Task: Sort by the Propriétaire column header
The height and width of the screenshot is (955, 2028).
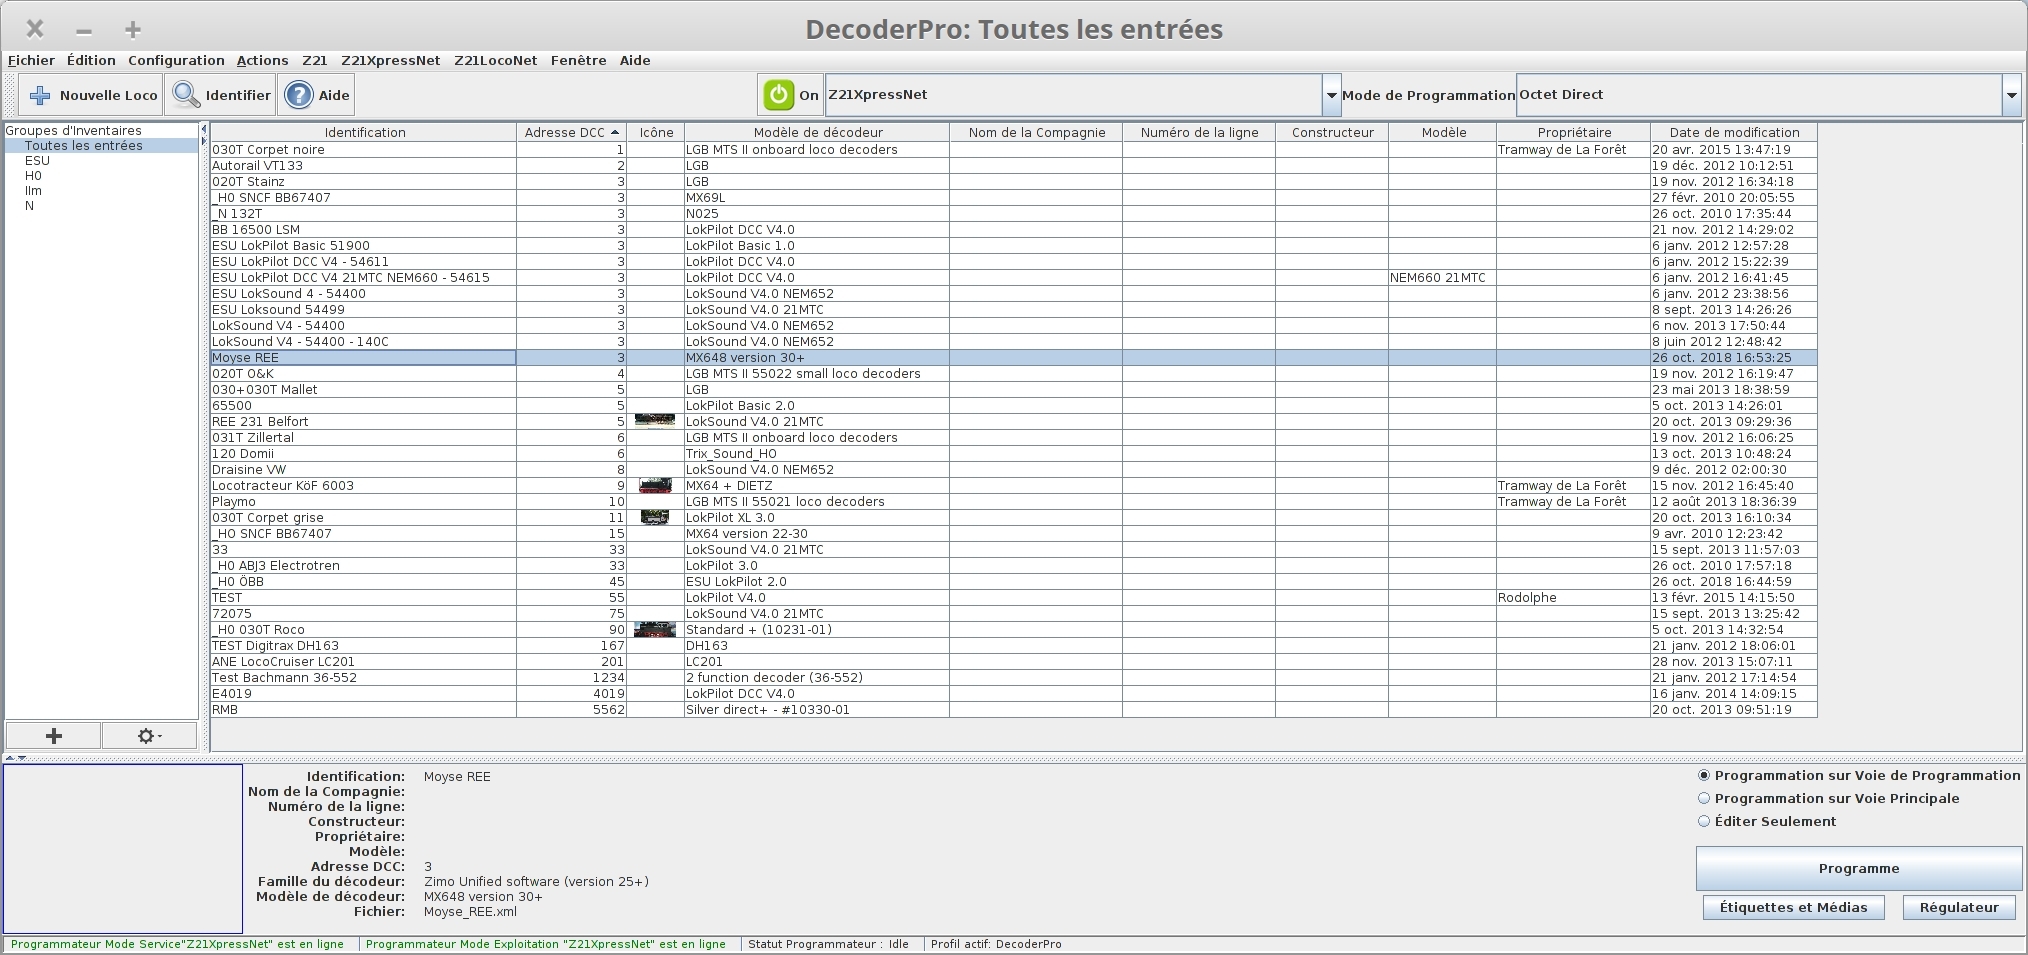Action: click(1573, 132)
